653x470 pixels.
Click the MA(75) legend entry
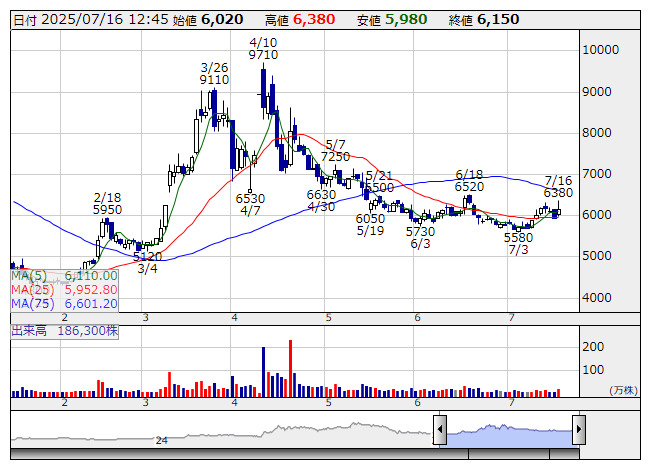(x=64, y=303)
